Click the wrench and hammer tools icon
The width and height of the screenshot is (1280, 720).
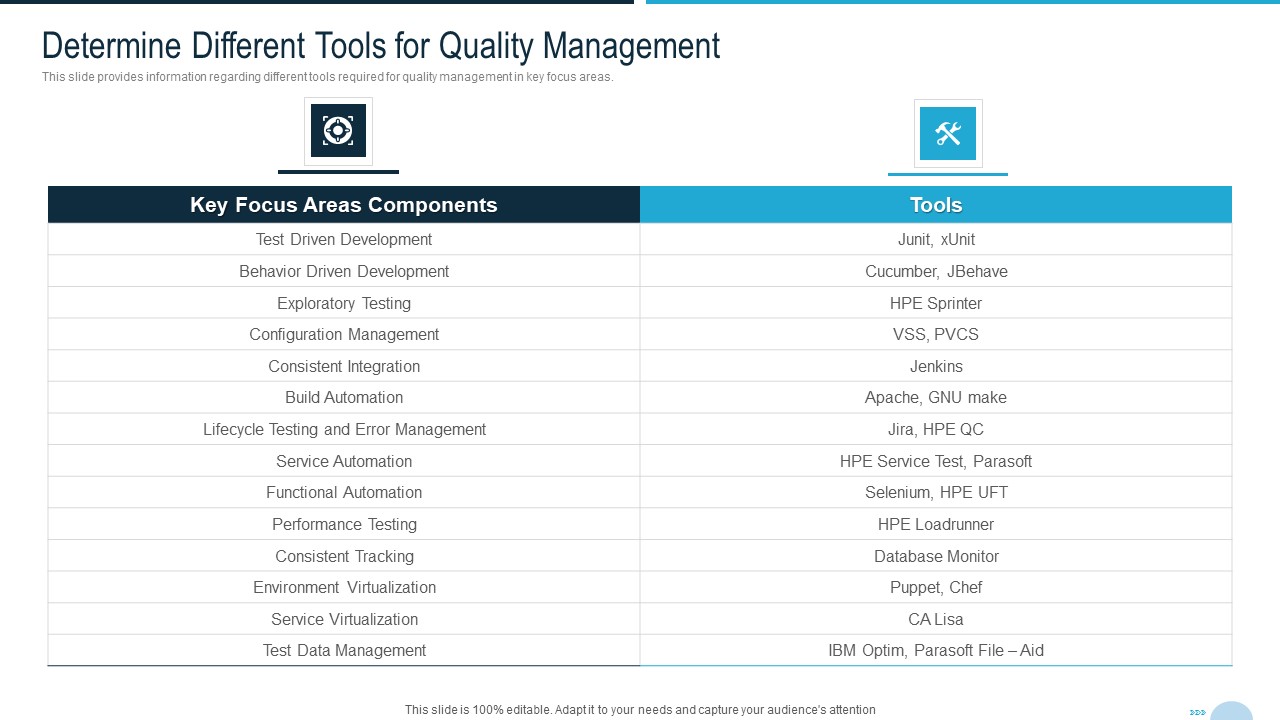tap(948, 133)
